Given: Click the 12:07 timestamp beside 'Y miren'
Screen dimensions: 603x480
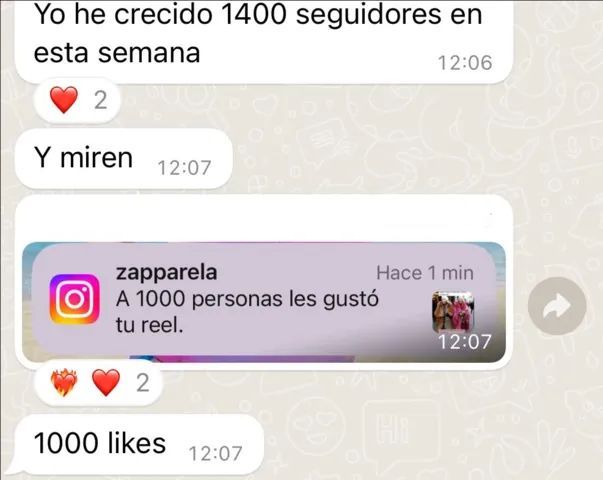Looking at the screenshot, I should [184, 168].
